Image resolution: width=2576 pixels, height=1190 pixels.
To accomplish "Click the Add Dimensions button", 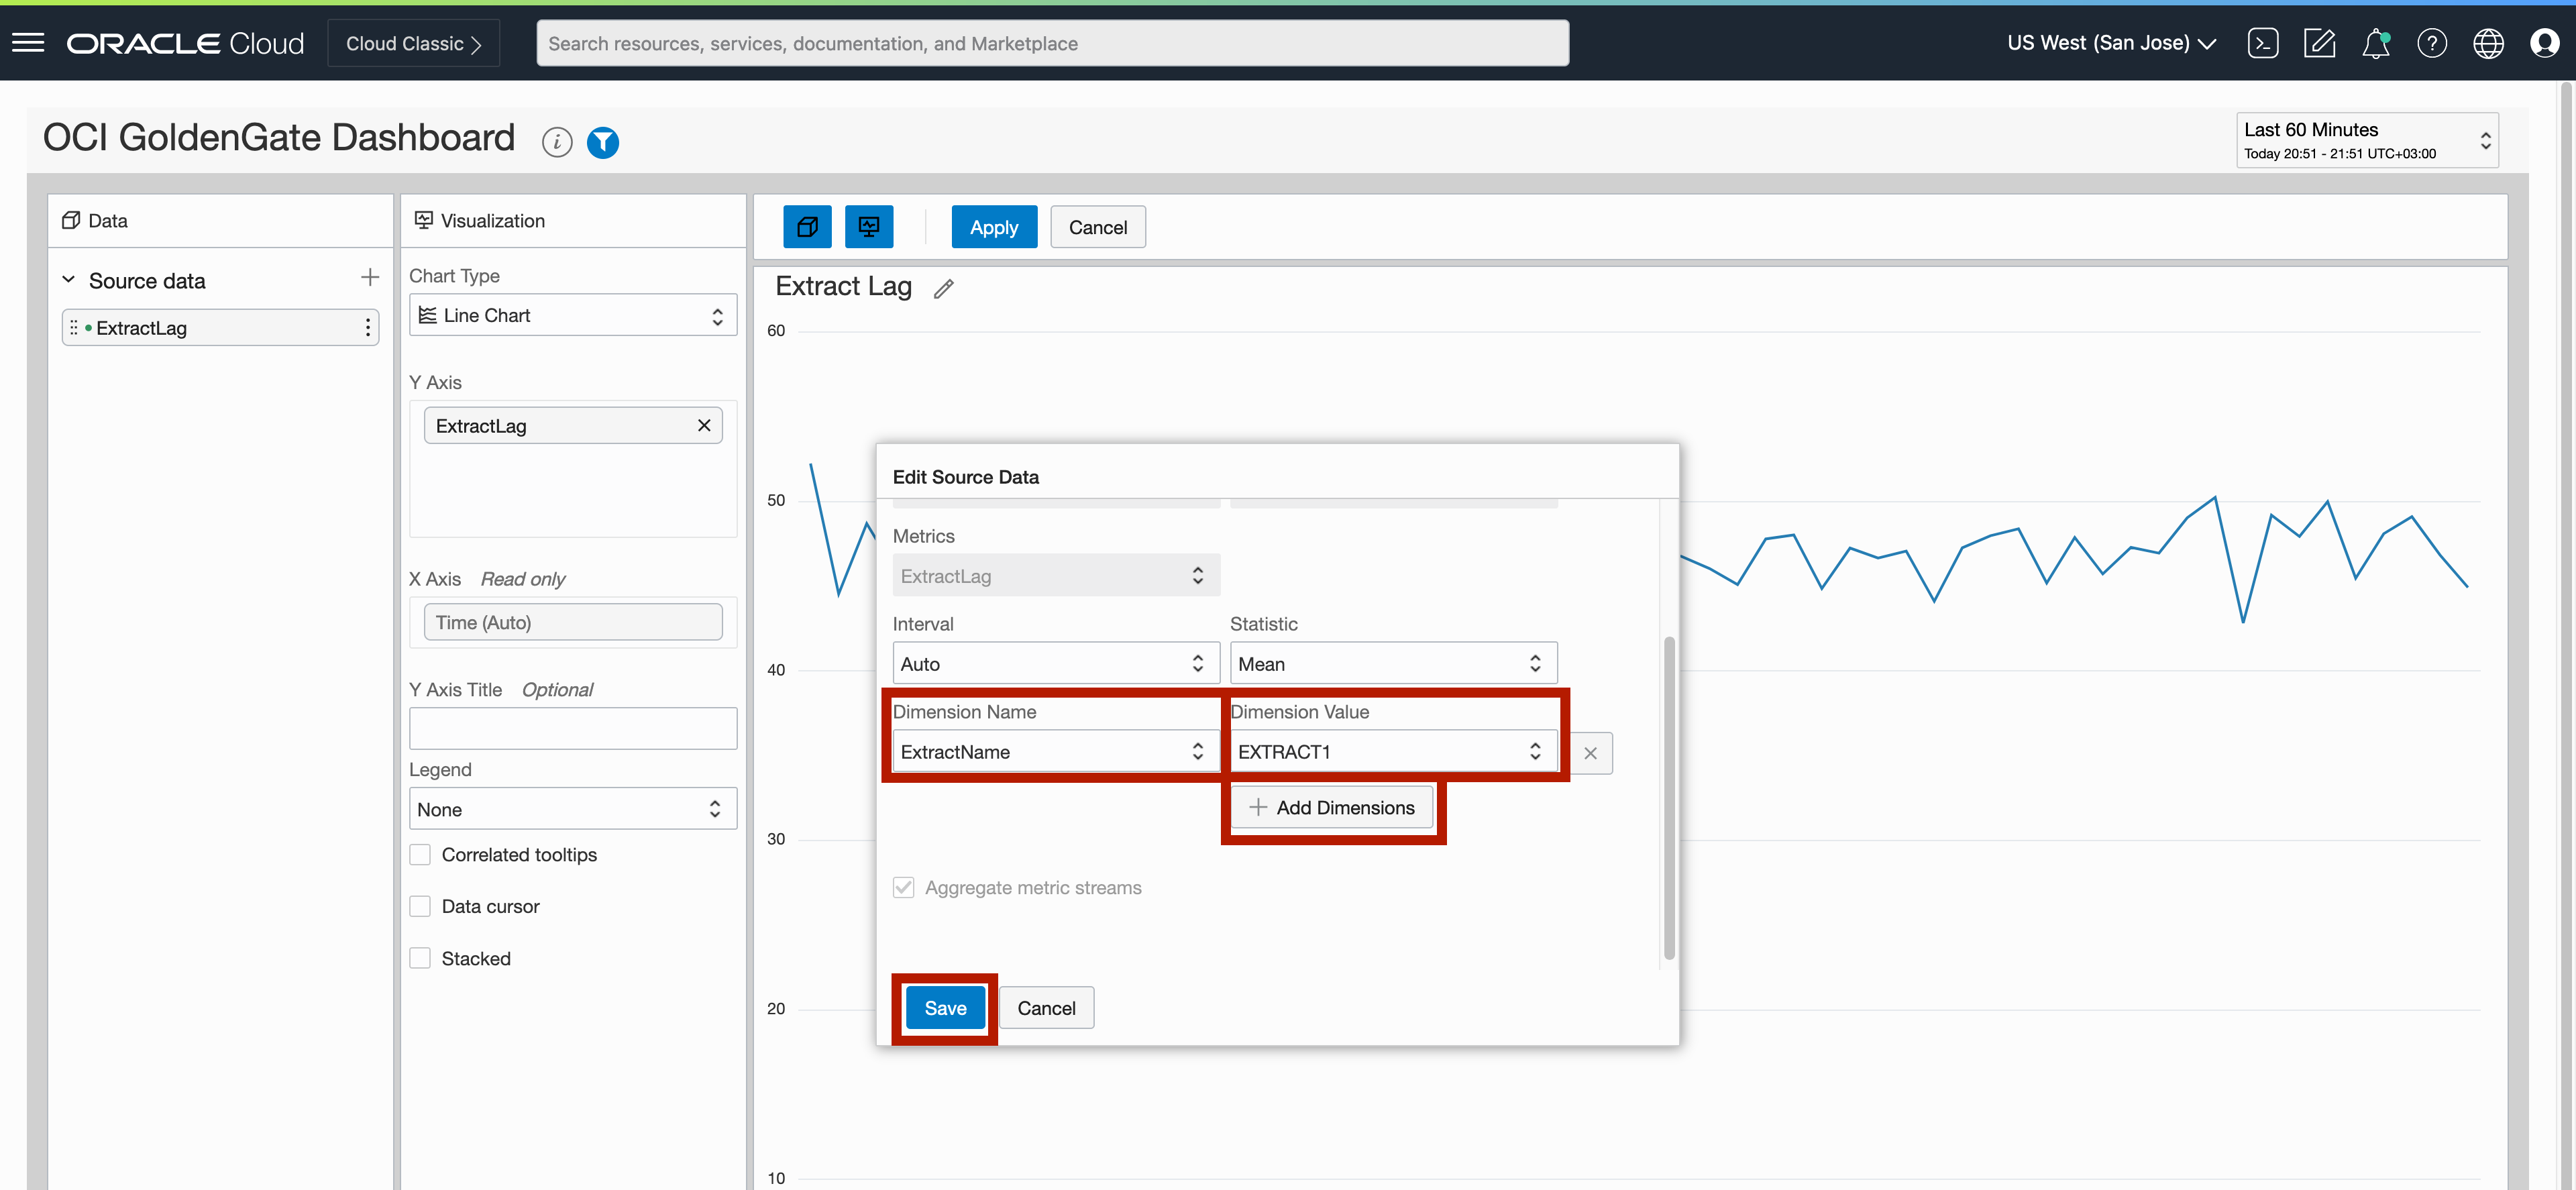I will coord(1331,807).
